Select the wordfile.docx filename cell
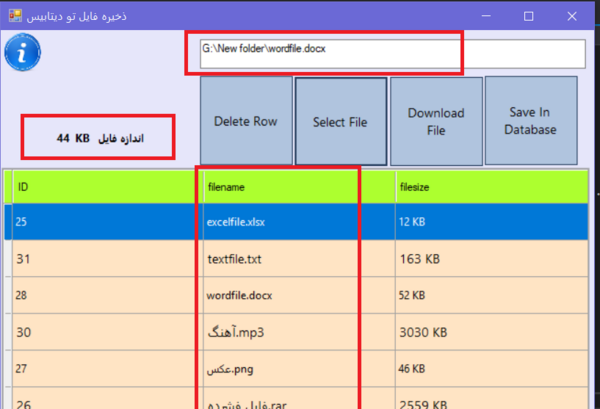The image size is (600, 409). [299, 295]
